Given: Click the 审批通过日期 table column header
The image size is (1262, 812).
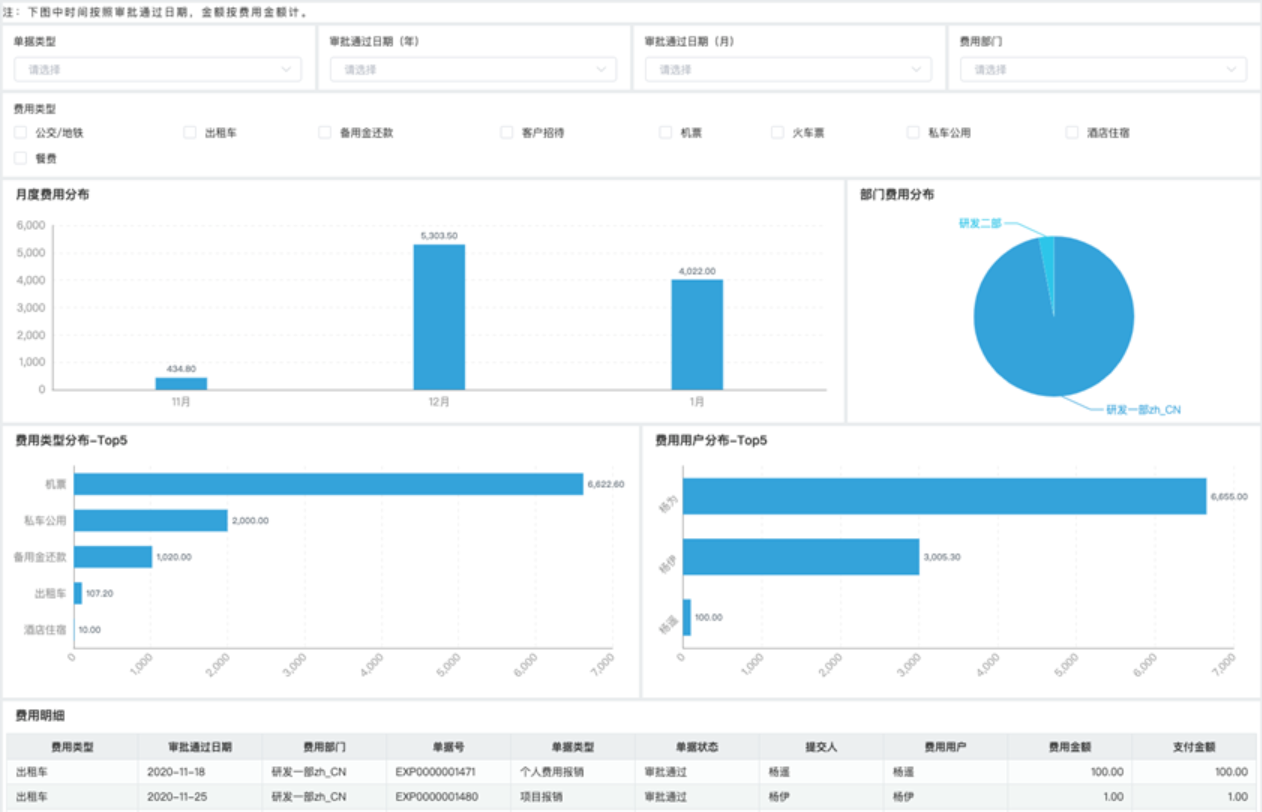Looking at the screenshot, I should (200, 746).
